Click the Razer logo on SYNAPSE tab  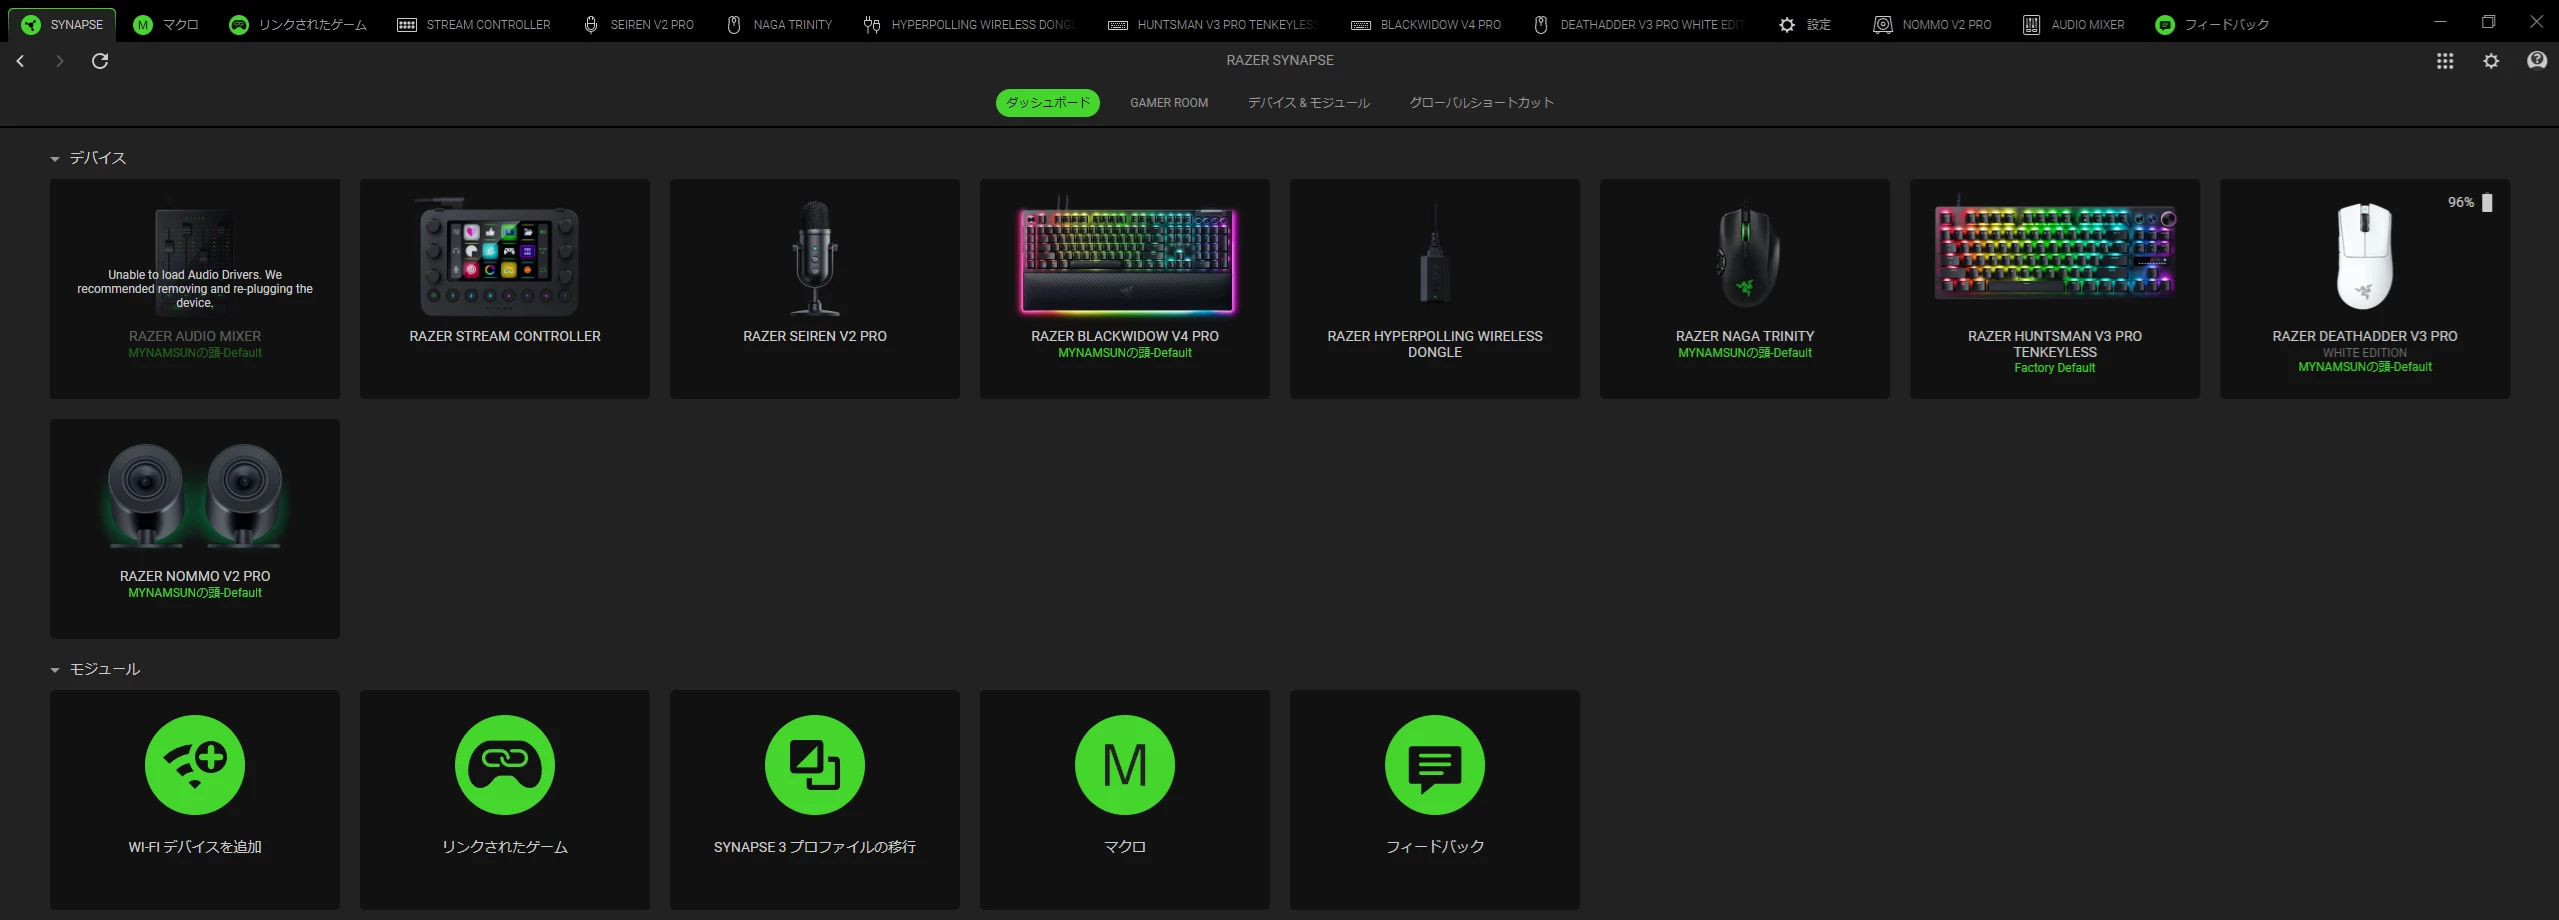pos(31,25)
